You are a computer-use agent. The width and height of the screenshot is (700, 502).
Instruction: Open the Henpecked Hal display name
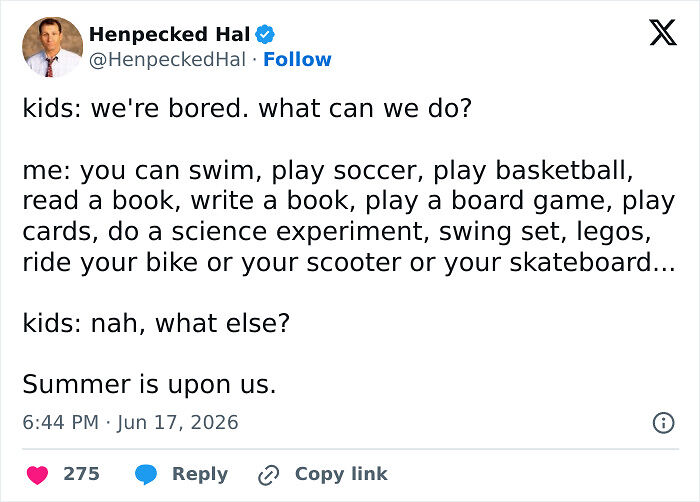170,34
